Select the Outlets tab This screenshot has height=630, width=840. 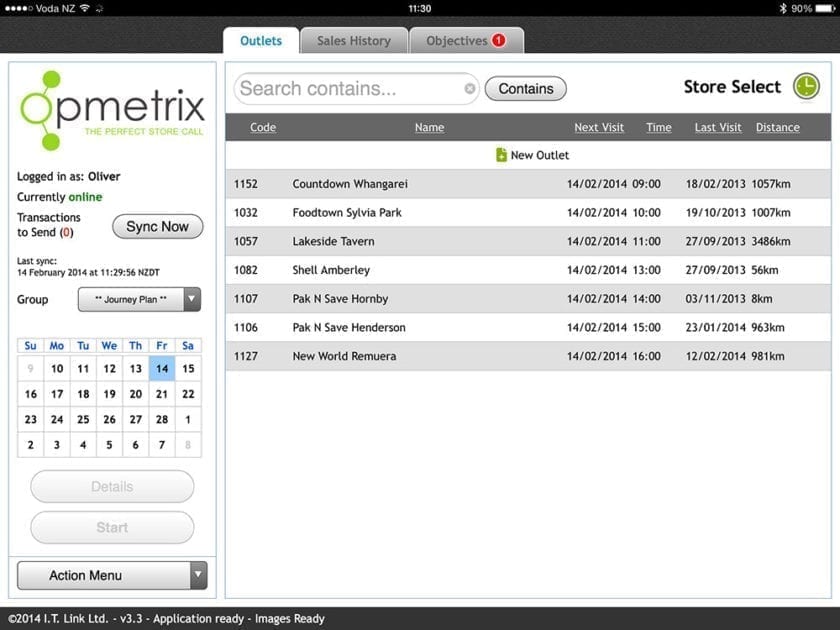[x=260, y=41]
